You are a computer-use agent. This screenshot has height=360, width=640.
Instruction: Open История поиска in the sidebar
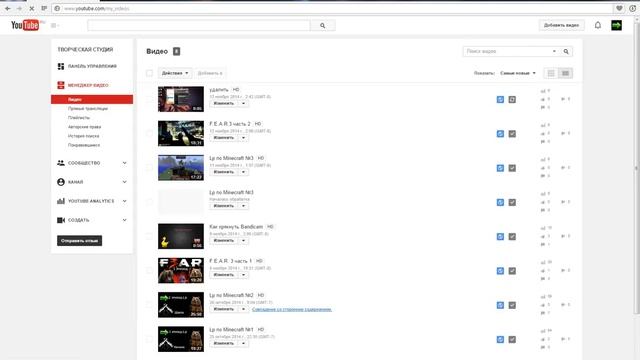pyautogui.click(x=84, y=136)
